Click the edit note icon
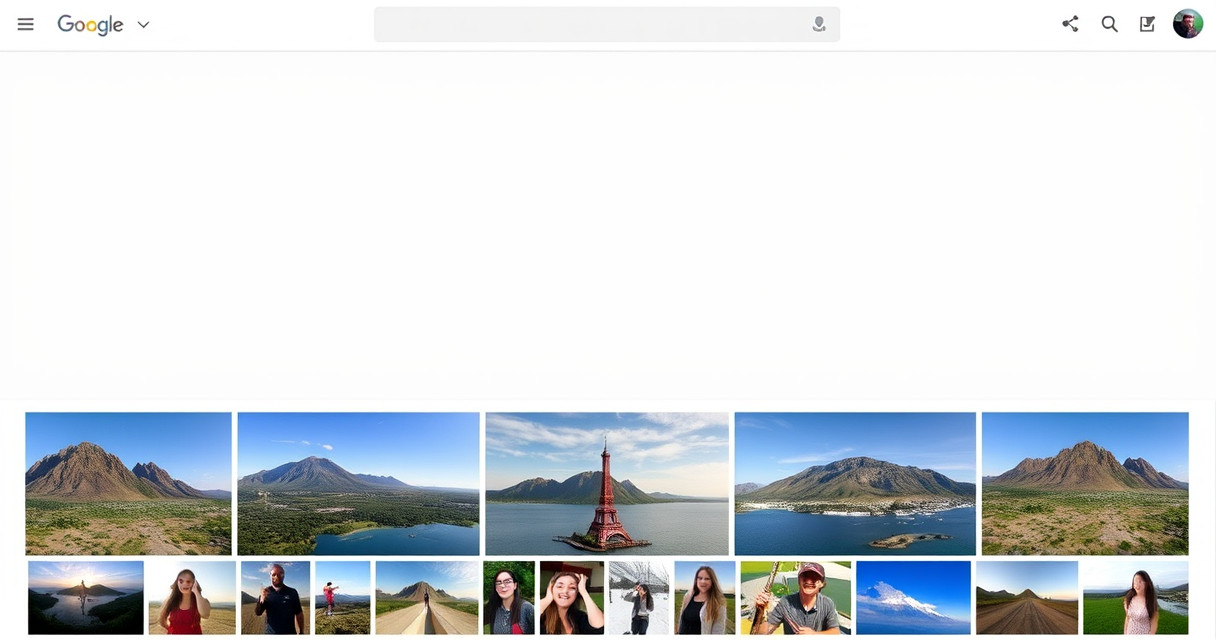This screenshot has width=1216, height=640. 1147,24
